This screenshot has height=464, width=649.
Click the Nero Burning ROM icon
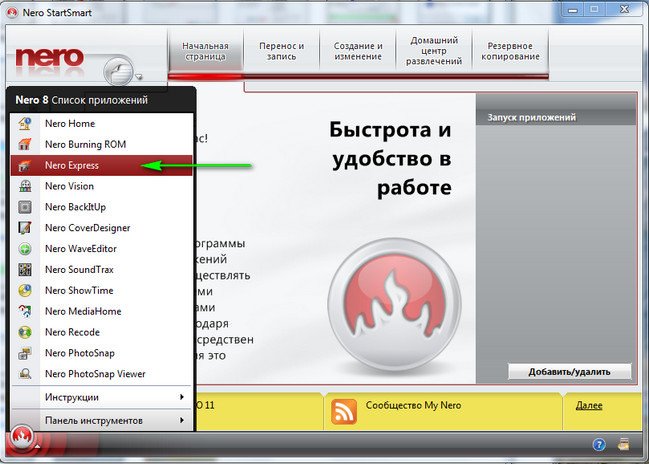point(25,144)
